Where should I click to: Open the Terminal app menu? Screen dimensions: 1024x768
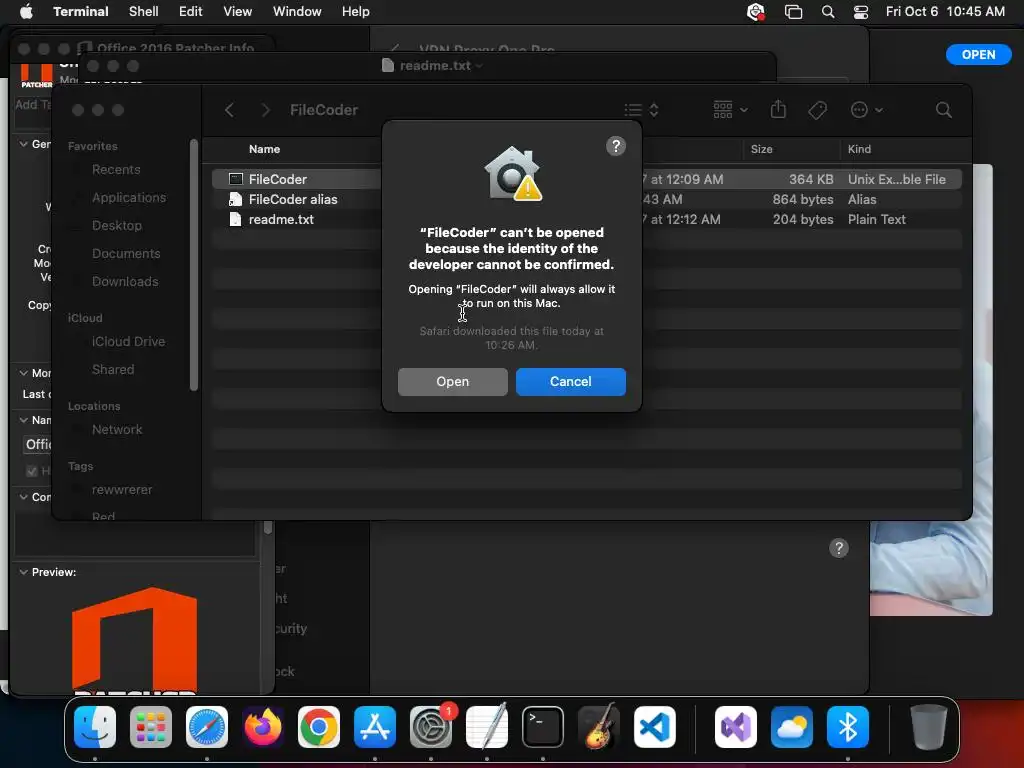click(x=81, y=12)
